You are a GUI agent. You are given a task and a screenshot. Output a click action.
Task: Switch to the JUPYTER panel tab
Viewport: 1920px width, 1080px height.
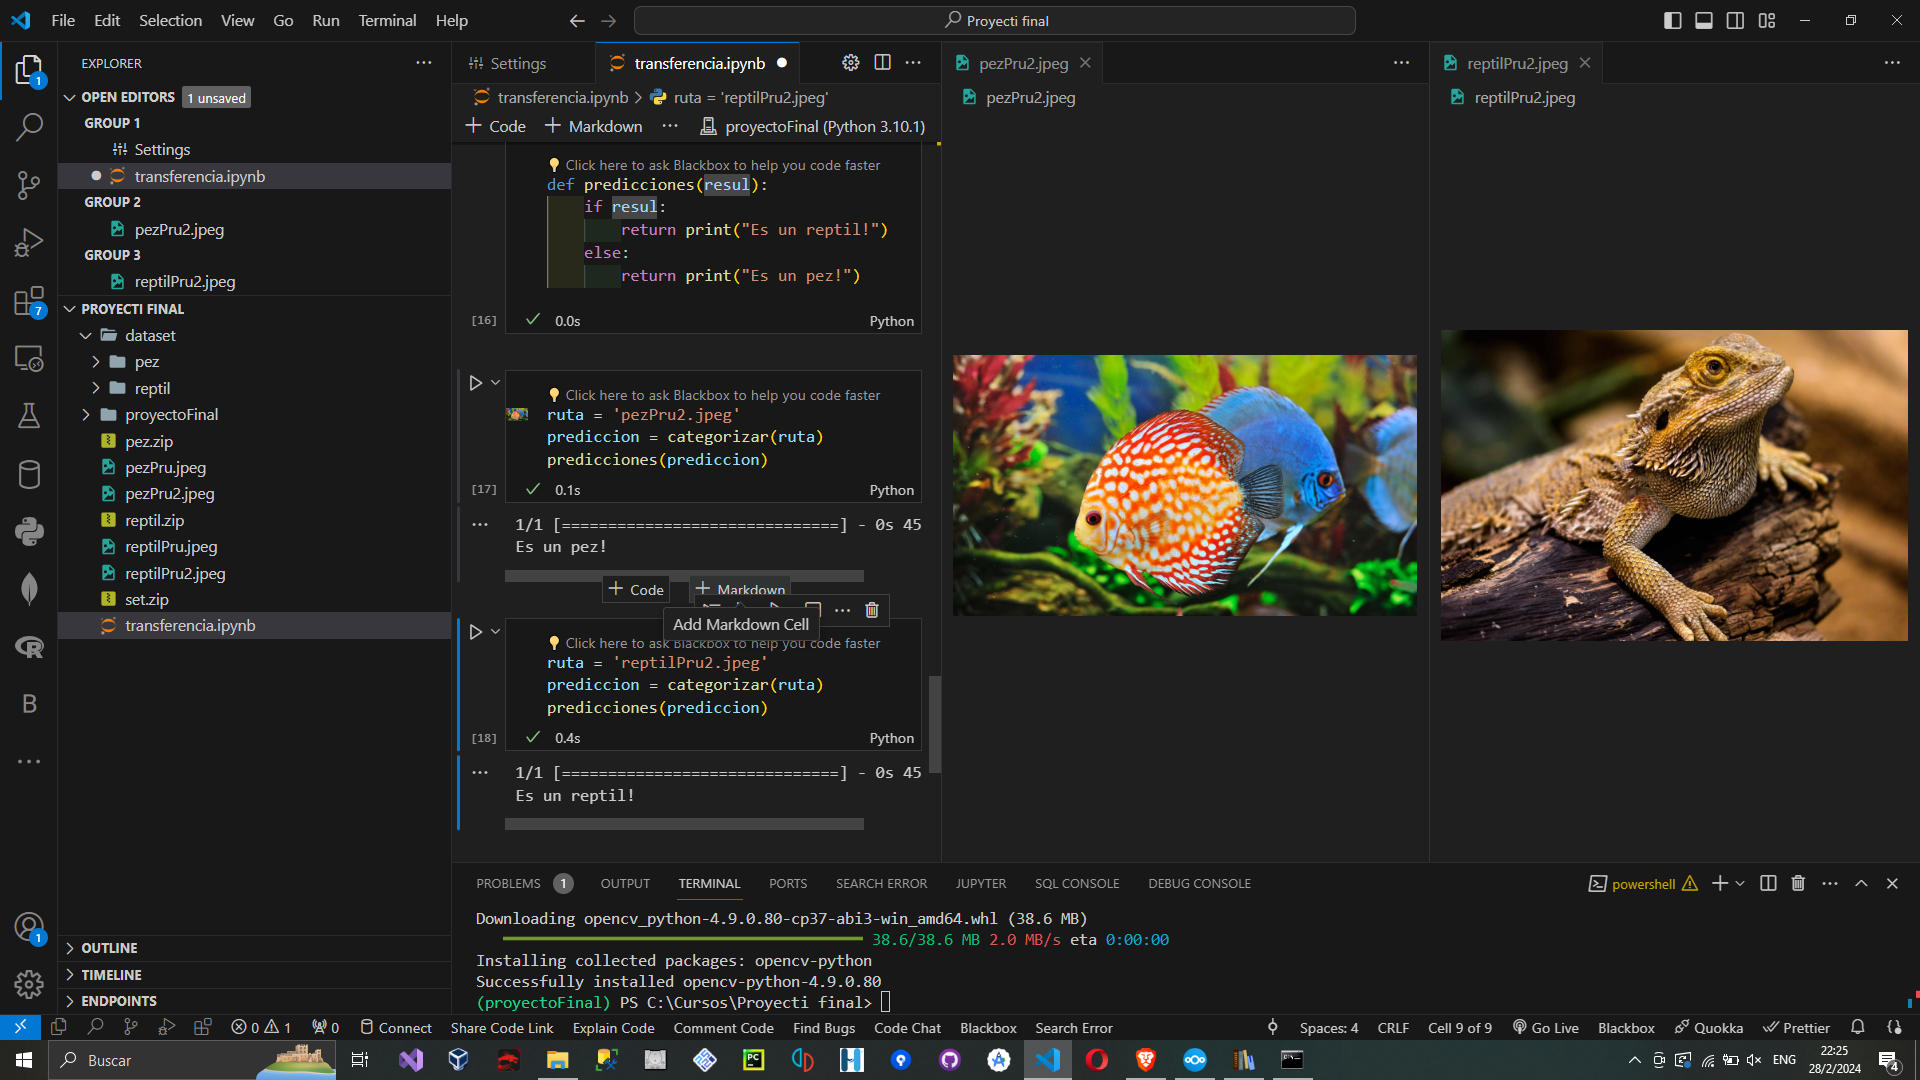click(x=980, y=884)
